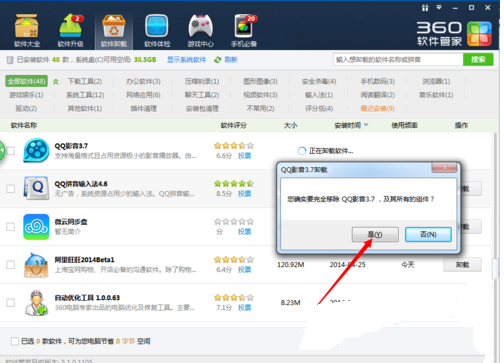The height and width of the screenshot is (363, 504).
Task: Select the 不常用(2) category
Action: tap(260, 108)
